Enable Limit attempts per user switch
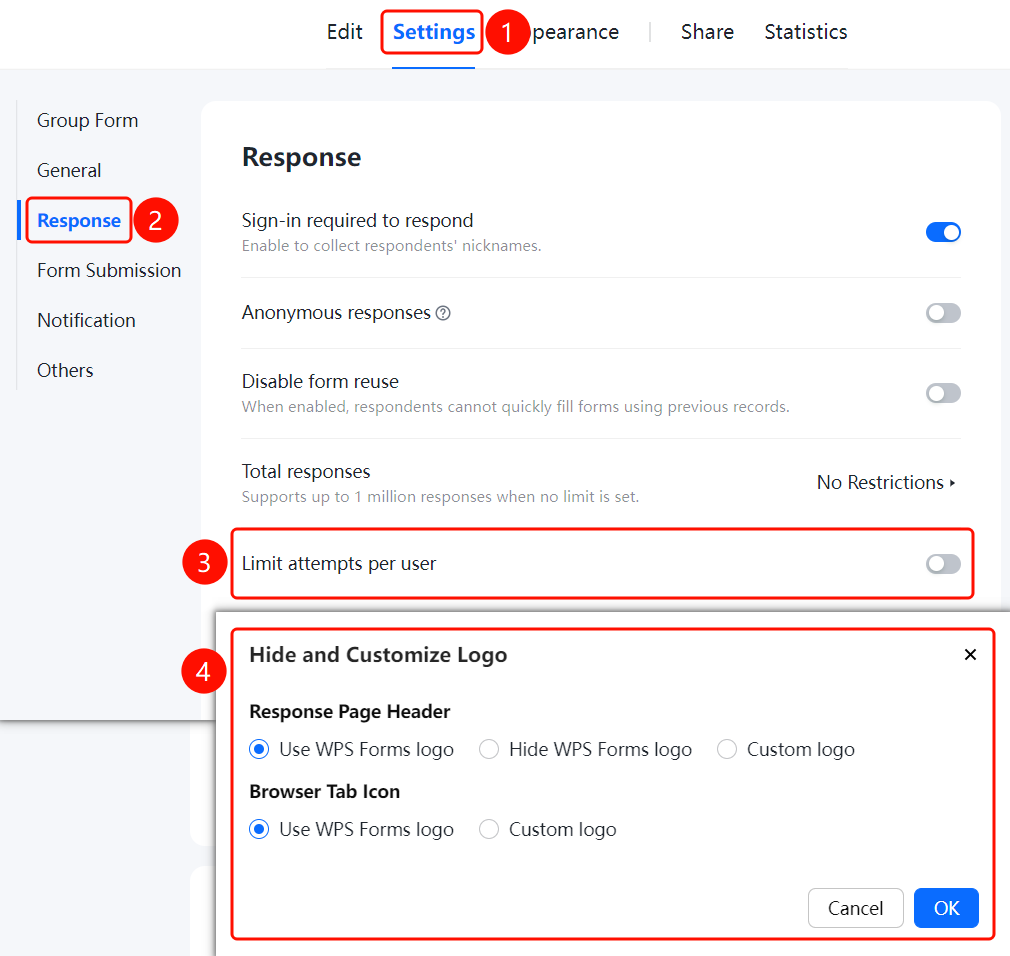 (943, 564)
